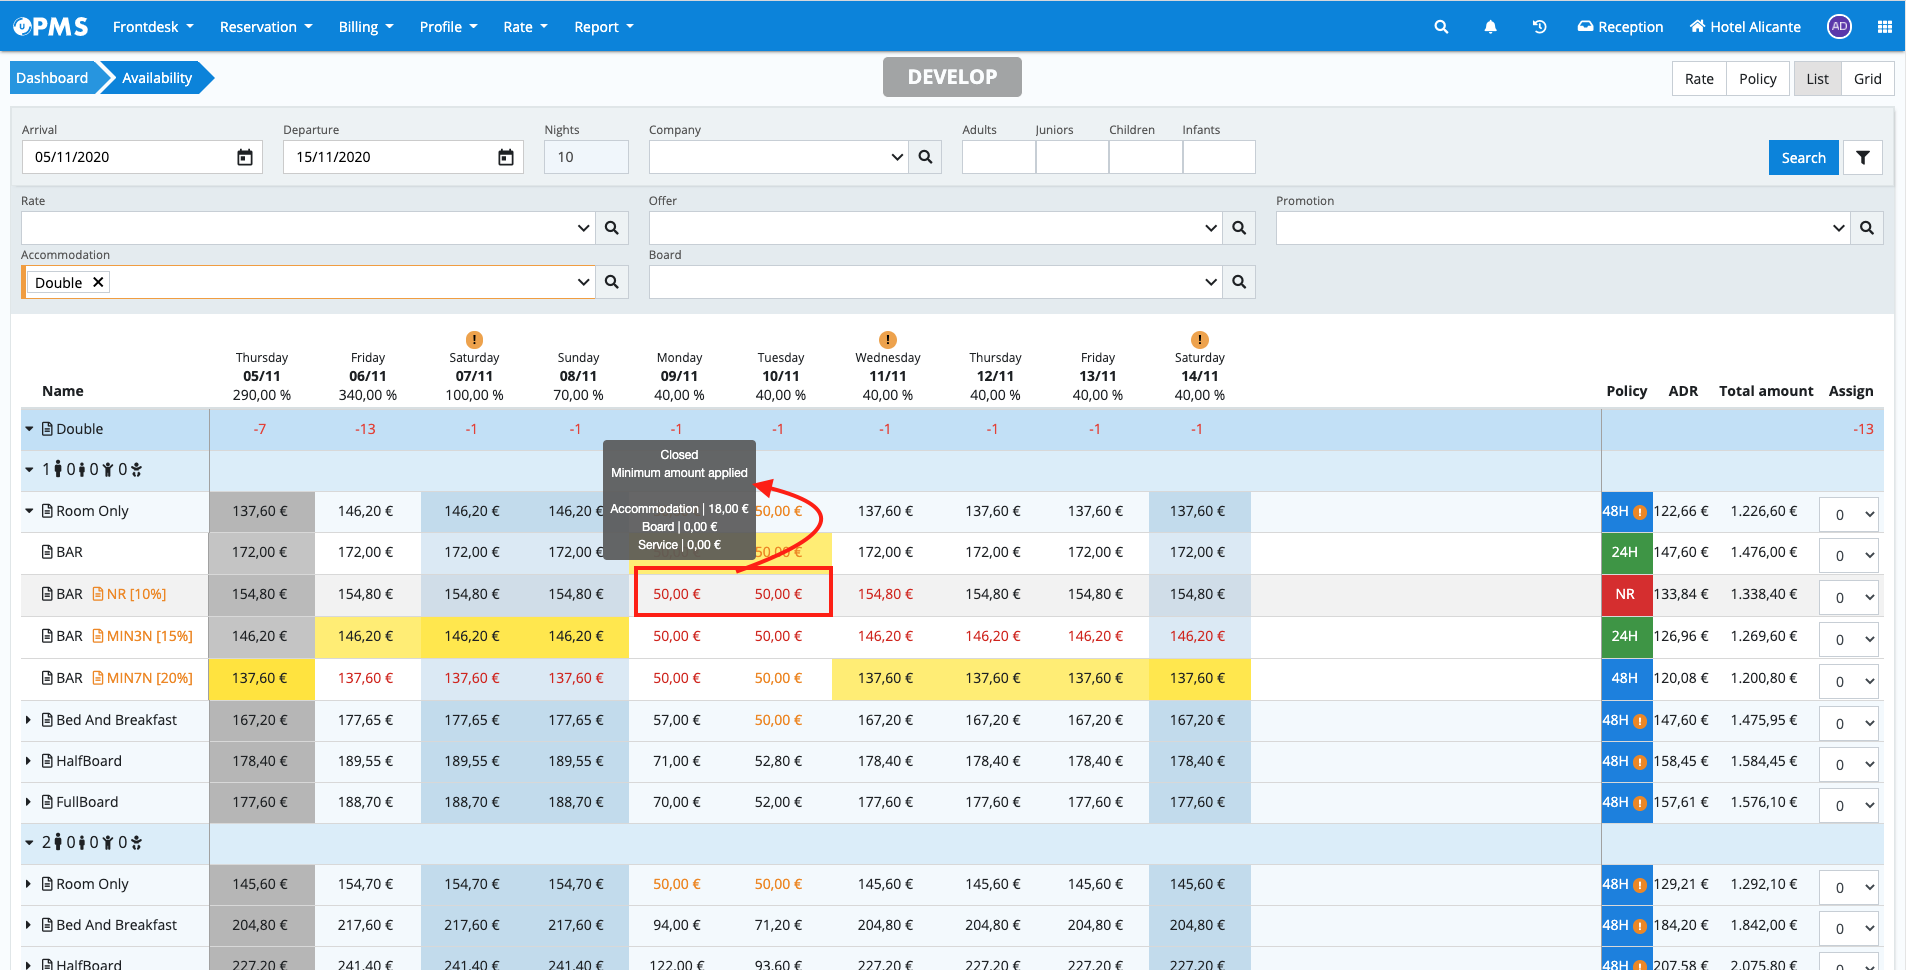Open the Arrival date calendar picker
The height and width of the screenshot is (970, 1906).
245,157
